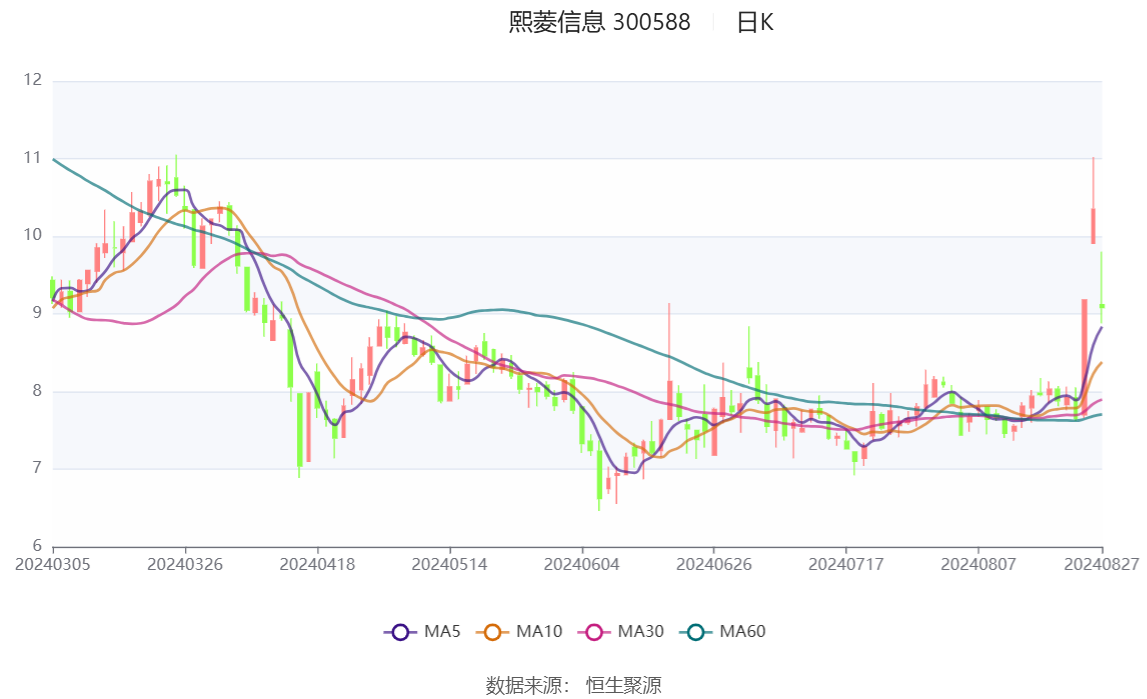Click the x-axis date label 20240807
The width and height of the screenshot is (1147, 699).
pos(978,564)
